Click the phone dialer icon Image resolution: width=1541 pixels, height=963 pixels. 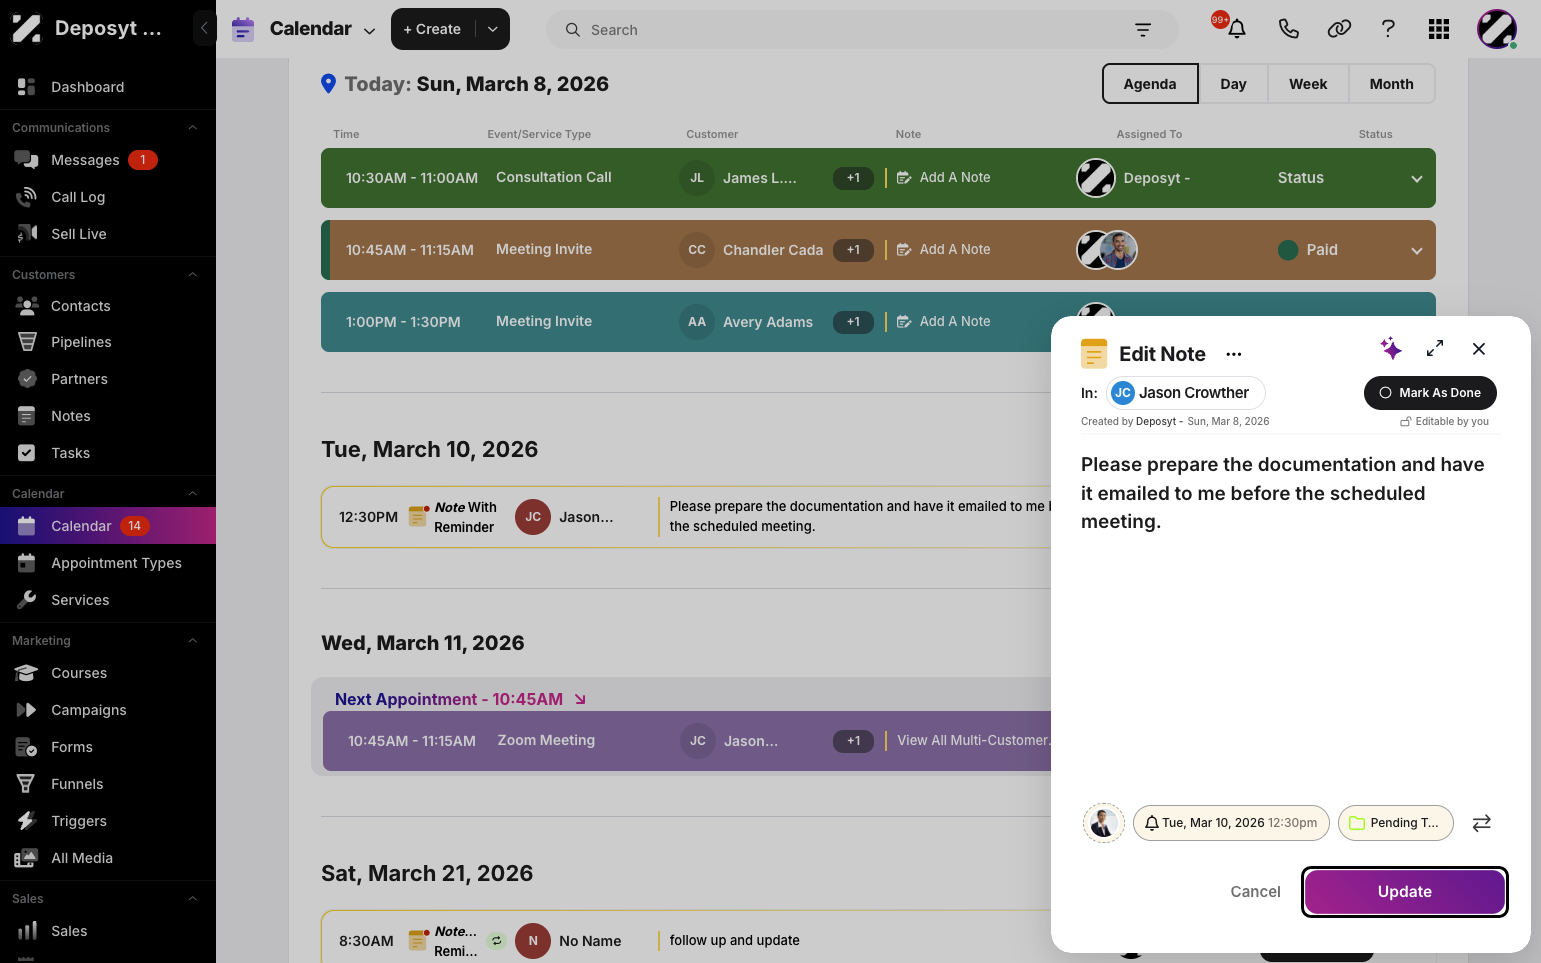point(1288,29)
